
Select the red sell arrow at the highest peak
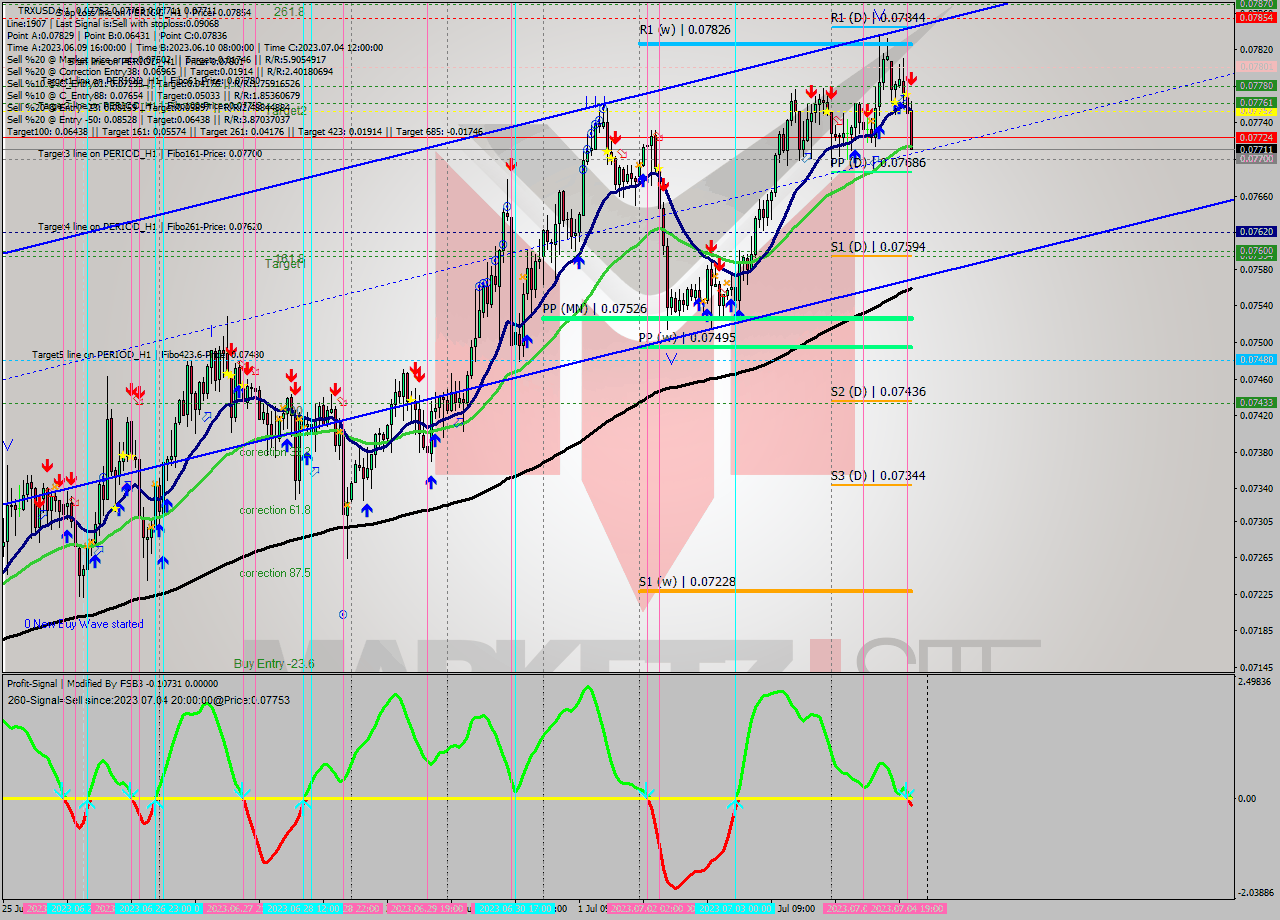911,78
